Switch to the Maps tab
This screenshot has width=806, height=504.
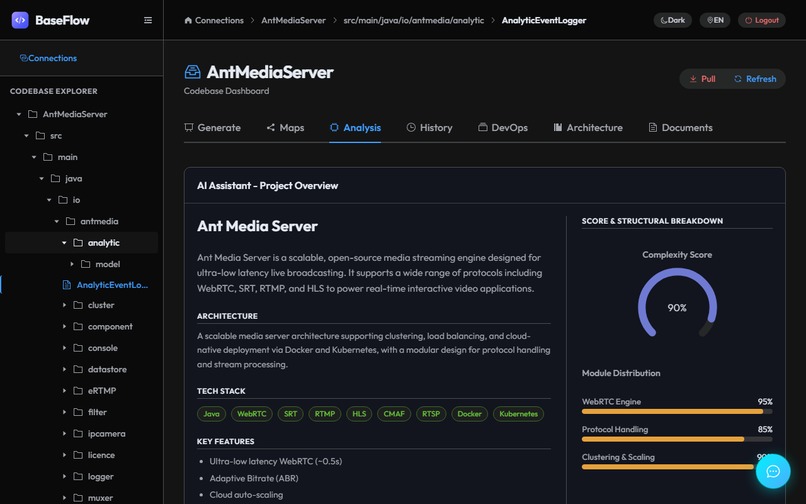point(285,128)
